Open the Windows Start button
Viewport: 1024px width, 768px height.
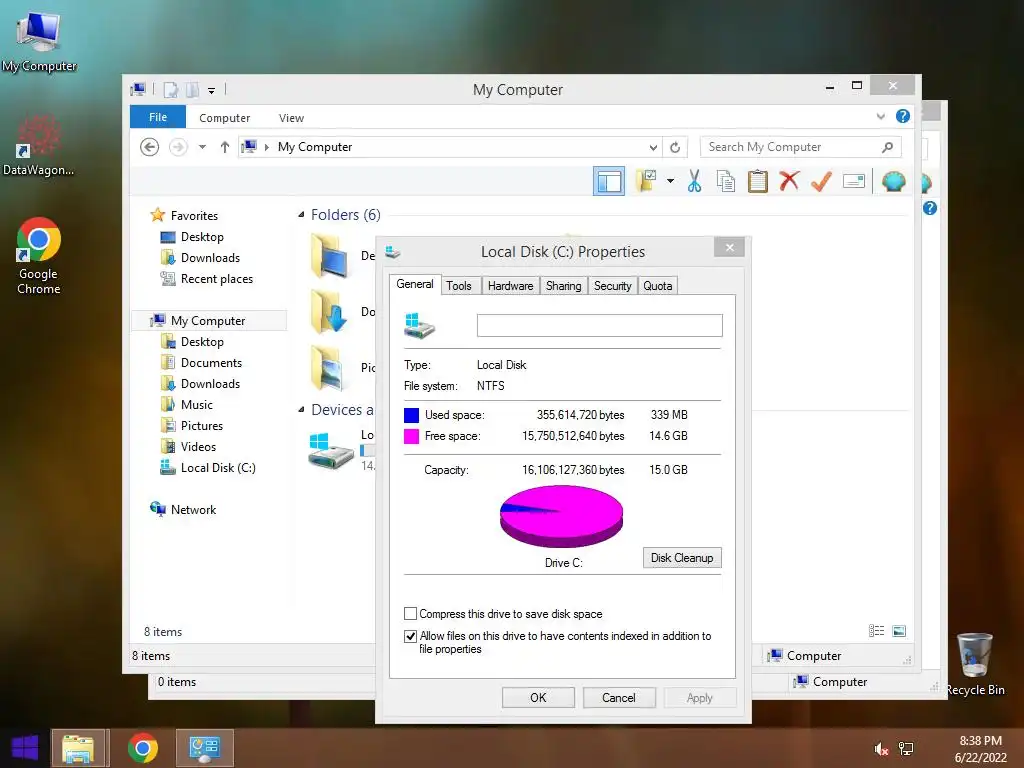[x=24, y=748]
